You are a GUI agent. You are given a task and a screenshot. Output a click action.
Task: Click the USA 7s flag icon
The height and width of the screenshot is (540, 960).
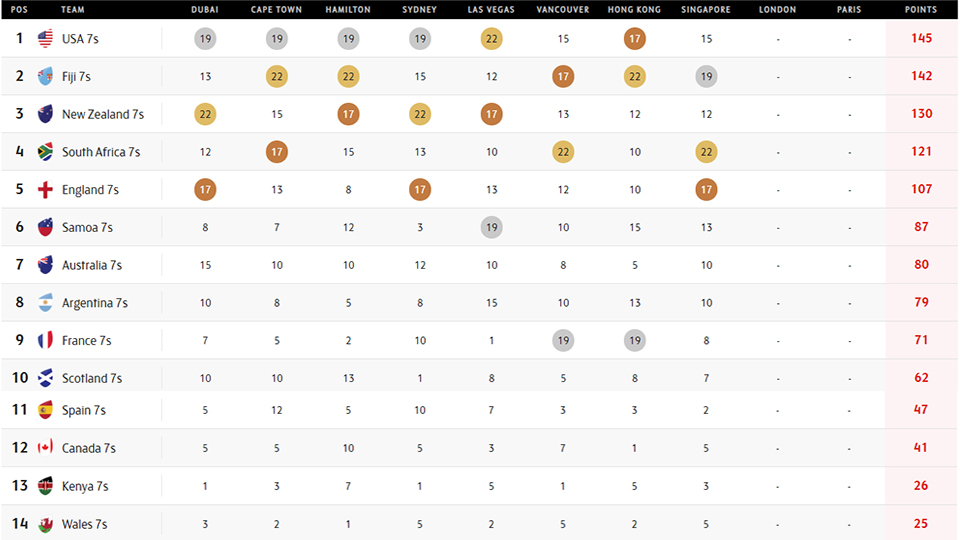[45, 39]
